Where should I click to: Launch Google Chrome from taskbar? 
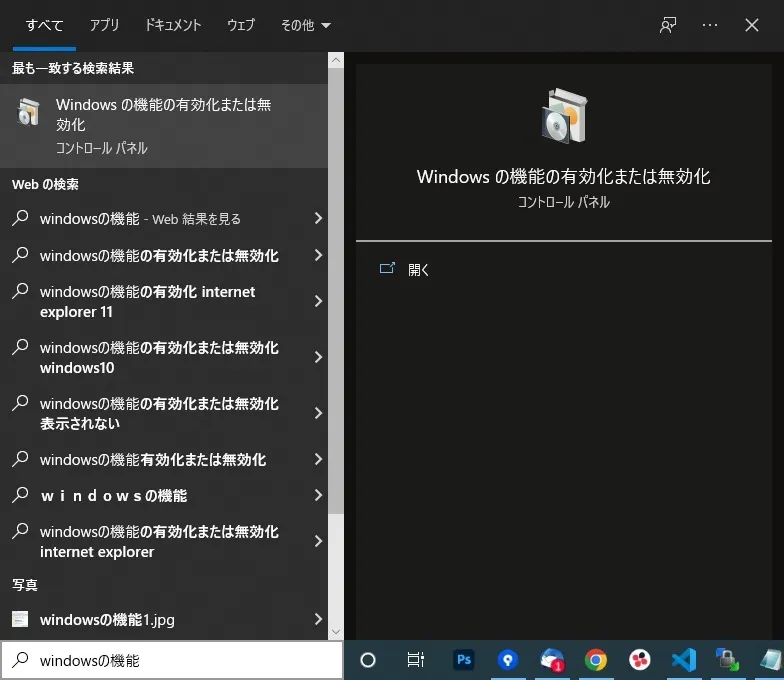tap(596, 660)
